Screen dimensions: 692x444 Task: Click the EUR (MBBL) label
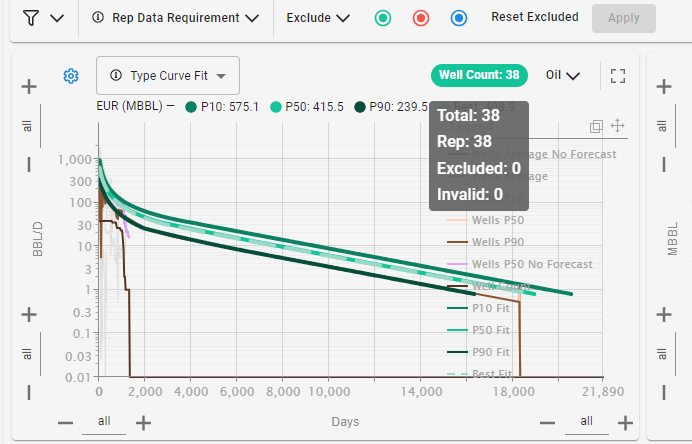(129, 106)
